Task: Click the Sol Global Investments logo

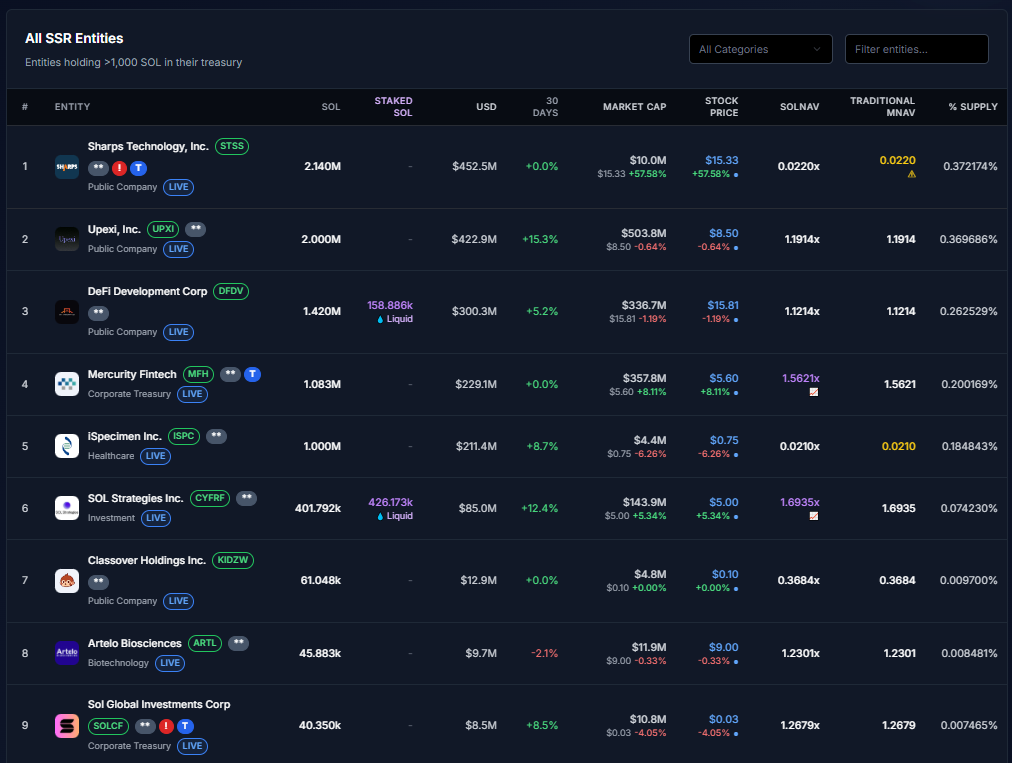Action: pos(67,726)
